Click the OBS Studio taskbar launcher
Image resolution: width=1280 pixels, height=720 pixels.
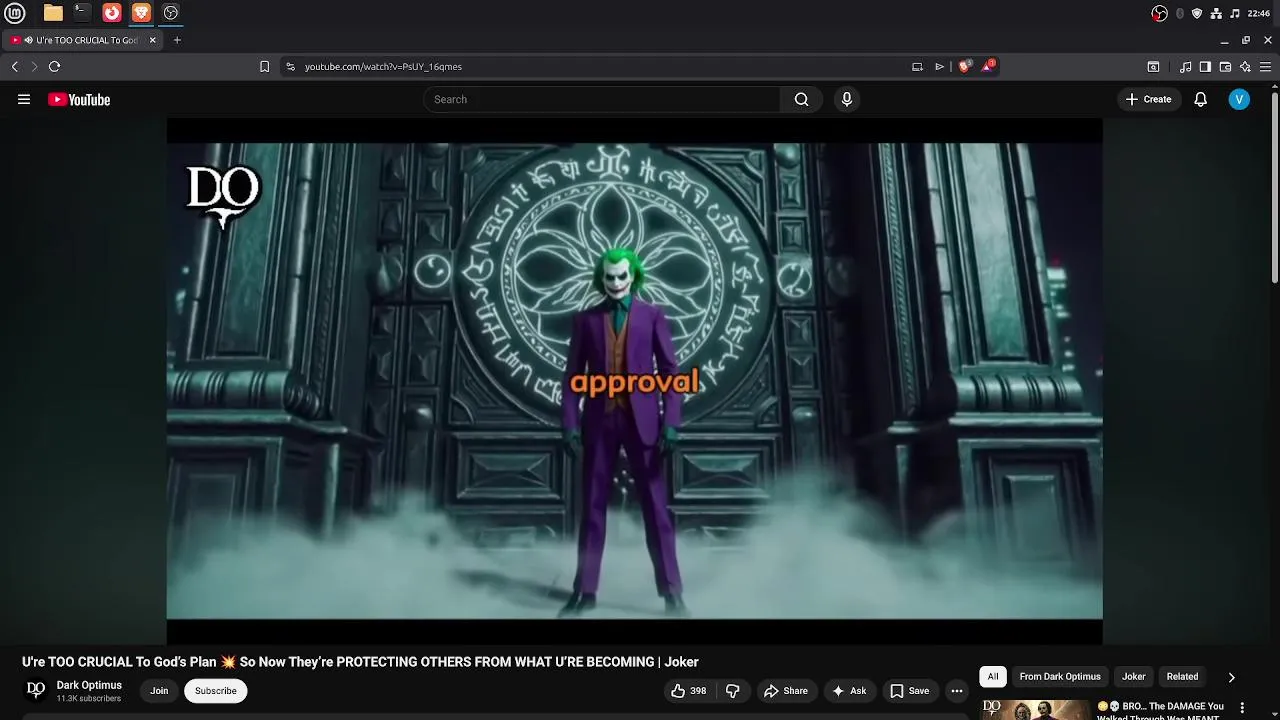[171, 13]
